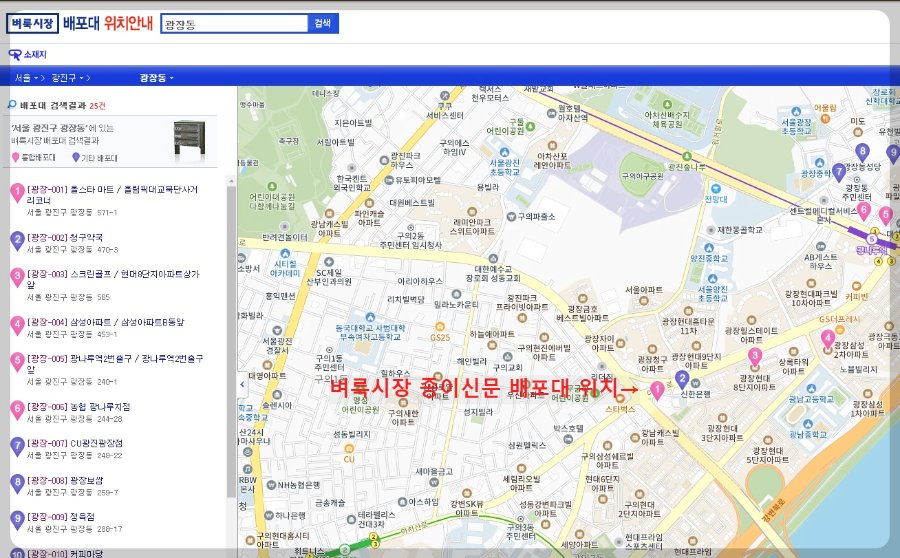Collapse the side panel with arrow handle
900x558 pixels.
[x=242, y=385]
